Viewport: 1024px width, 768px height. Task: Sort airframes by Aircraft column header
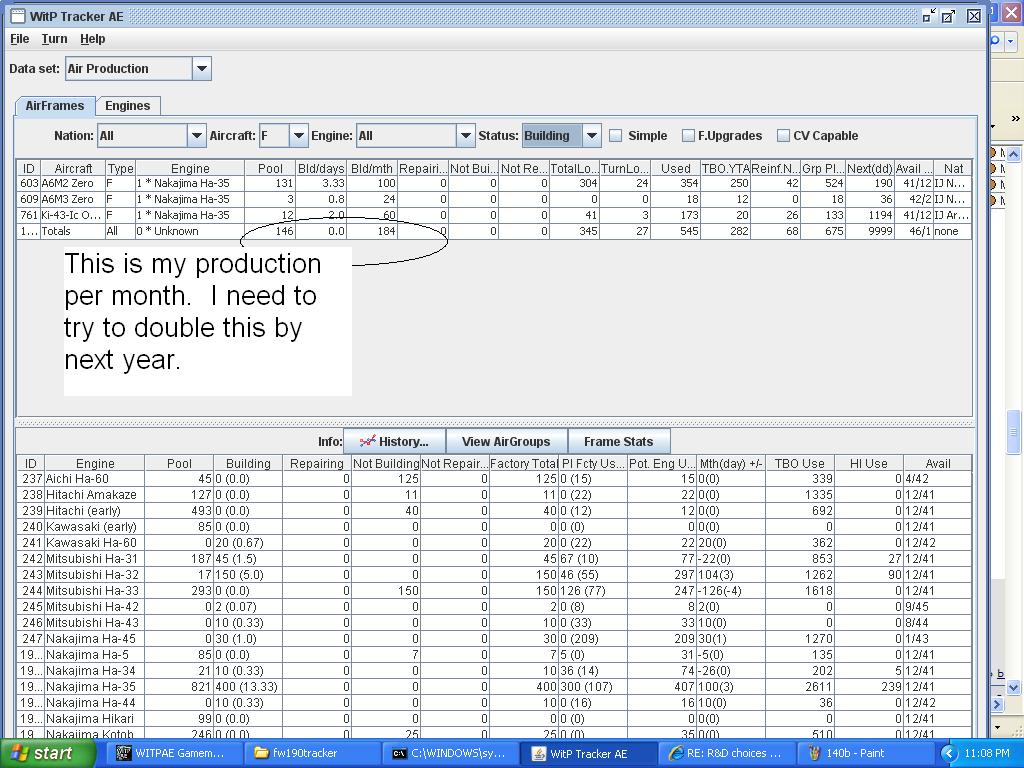pyautogui.click(x=73, y=168)
